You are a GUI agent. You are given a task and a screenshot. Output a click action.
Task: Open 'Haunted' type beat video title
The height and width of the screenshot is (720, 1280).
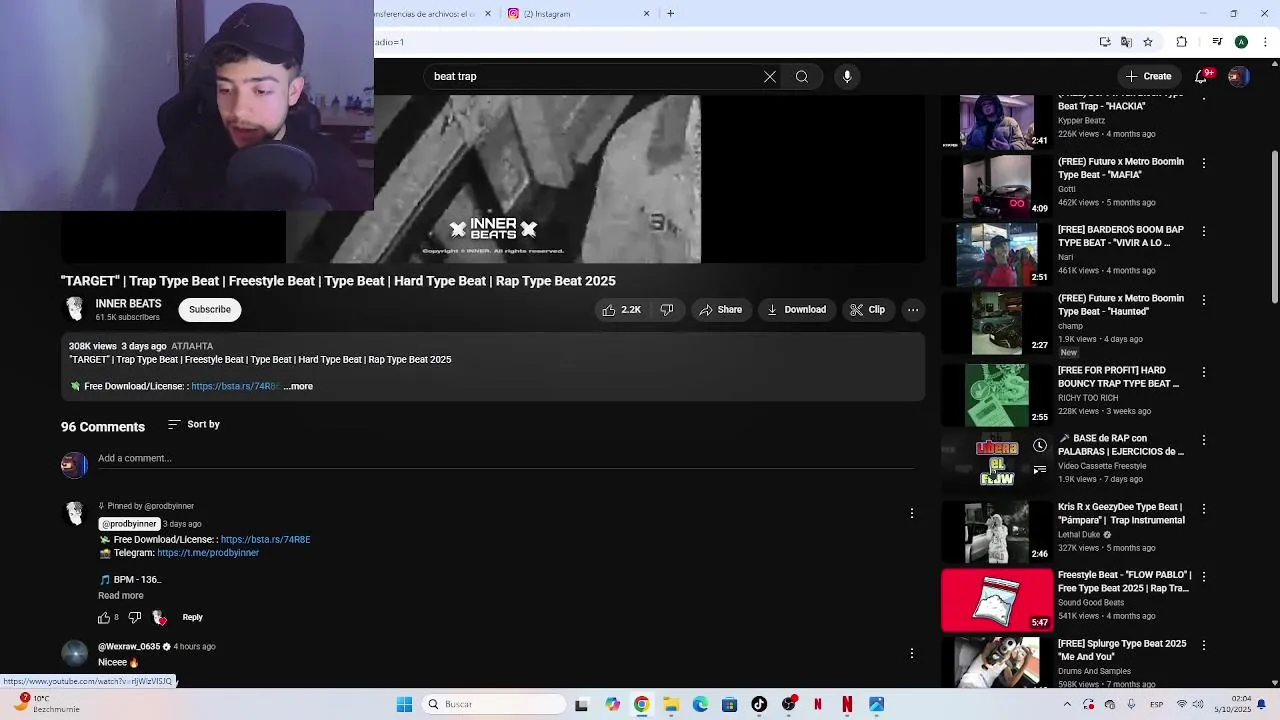tap(1121, 305)
